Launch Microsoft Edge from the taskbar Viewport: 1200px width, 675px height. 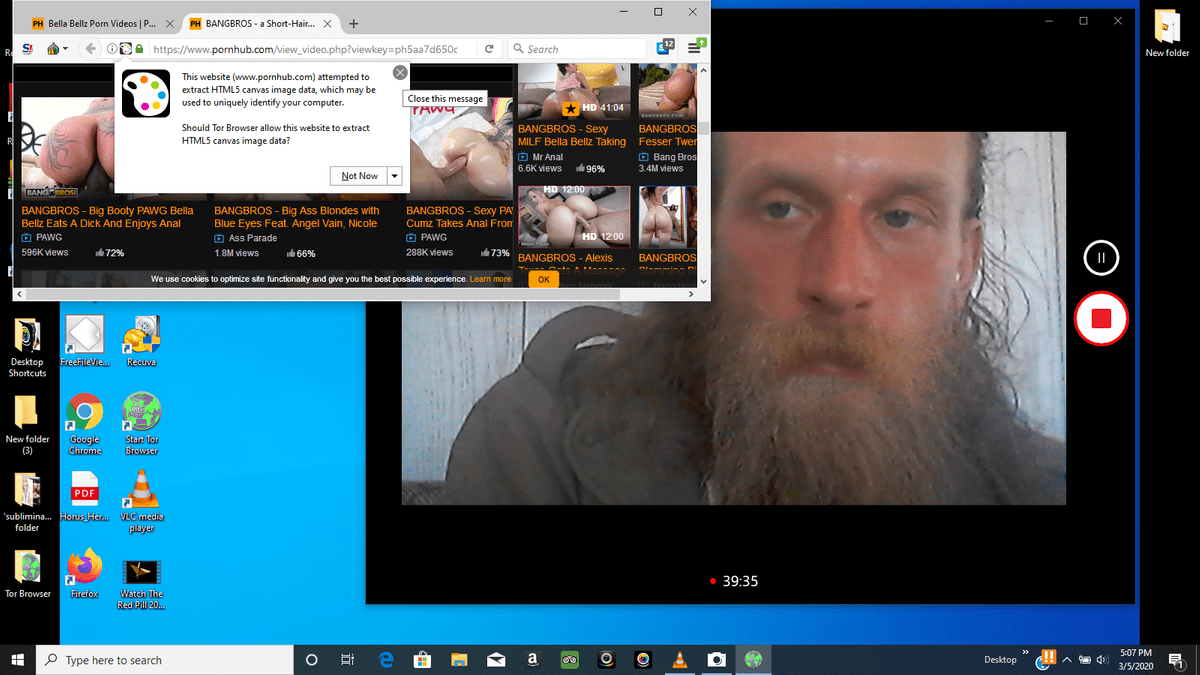386,660
